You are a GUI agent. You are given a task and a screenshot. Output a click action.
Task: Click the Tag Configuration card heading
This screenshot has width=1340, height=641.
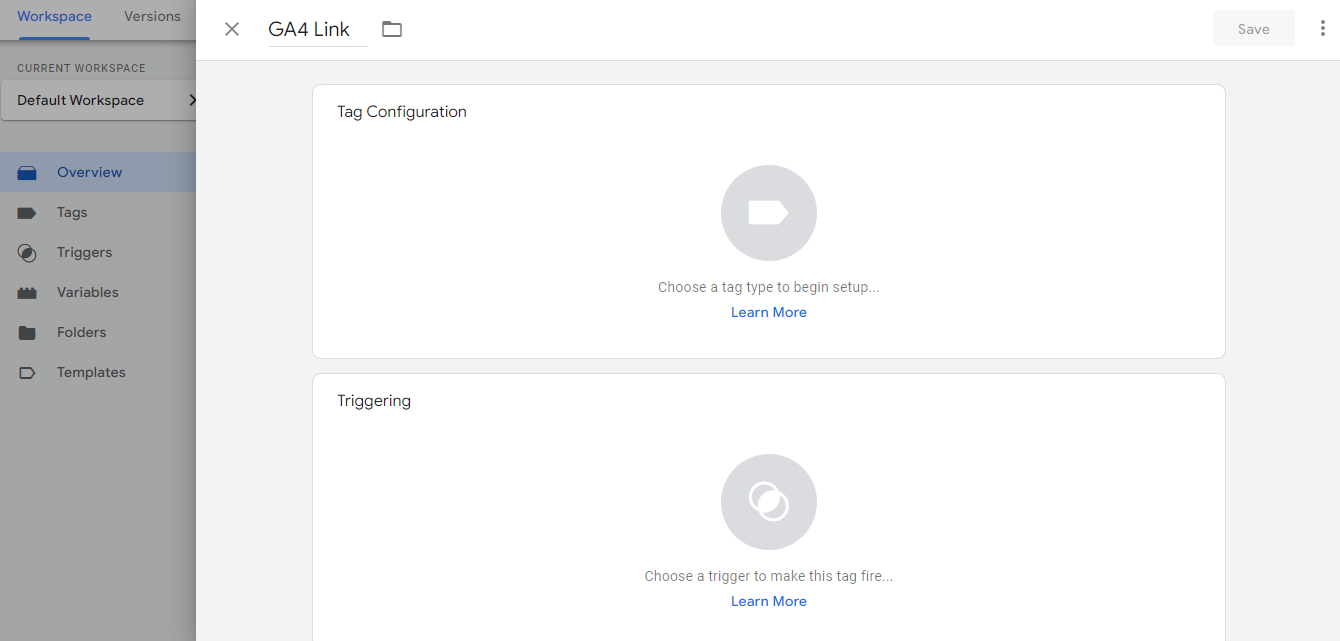(402, 112)
